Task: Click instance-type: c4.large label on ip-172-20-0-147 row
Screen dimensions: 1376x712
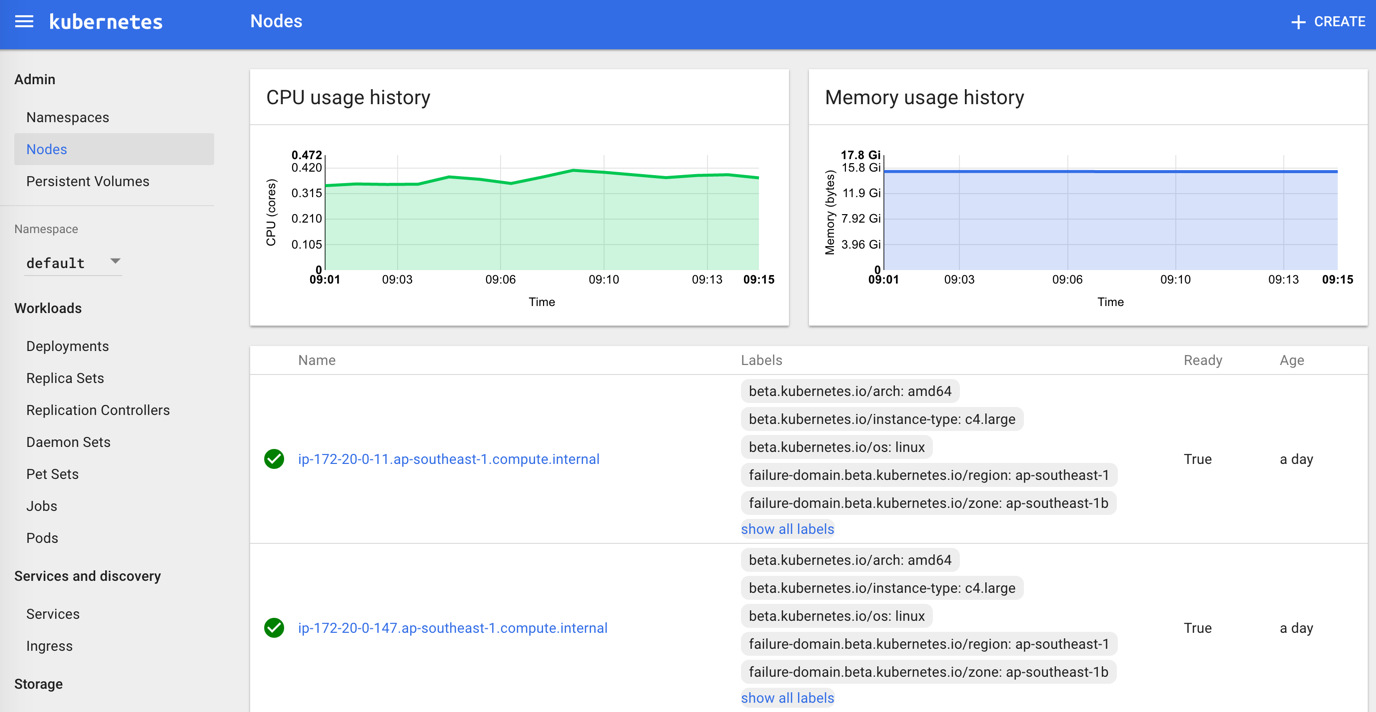Action: coord(882,588)
